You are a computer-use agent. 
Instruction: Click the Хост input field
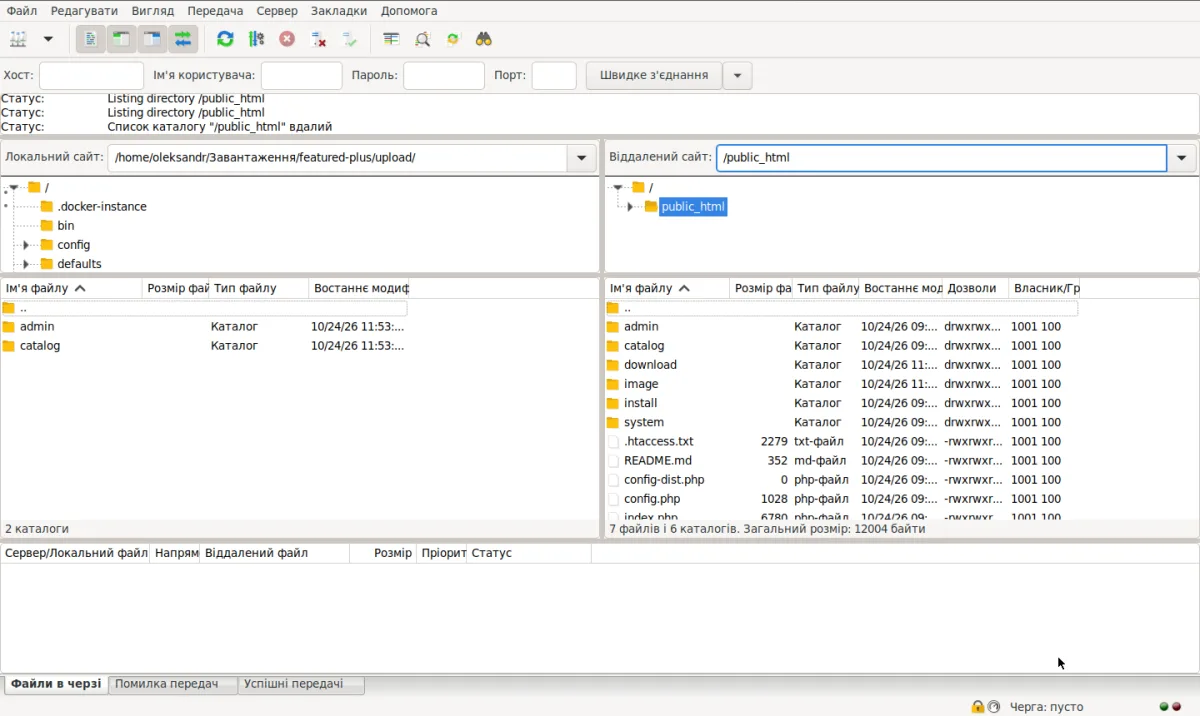pyautogui.click(x=91, y=75)
